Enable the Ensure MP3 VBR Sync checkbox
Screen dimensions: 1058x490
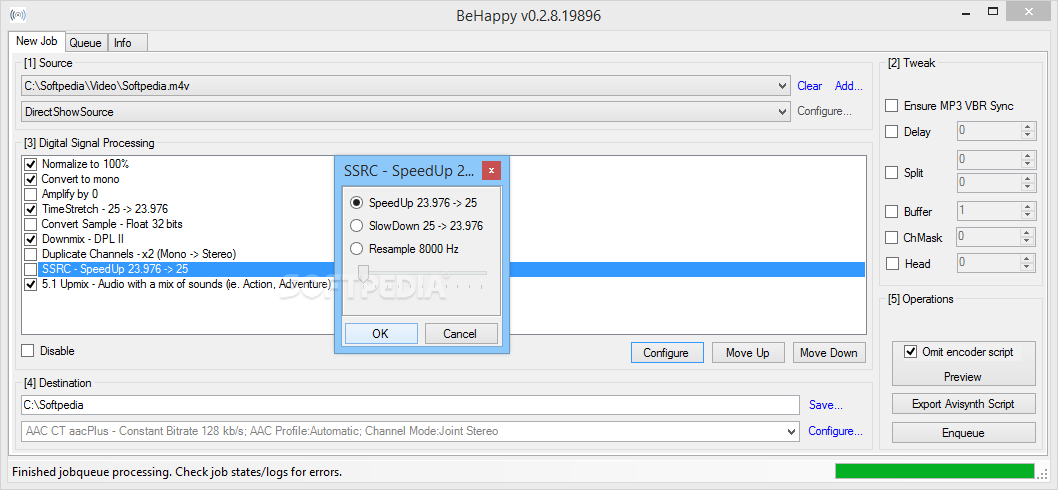tap(892, 106)
